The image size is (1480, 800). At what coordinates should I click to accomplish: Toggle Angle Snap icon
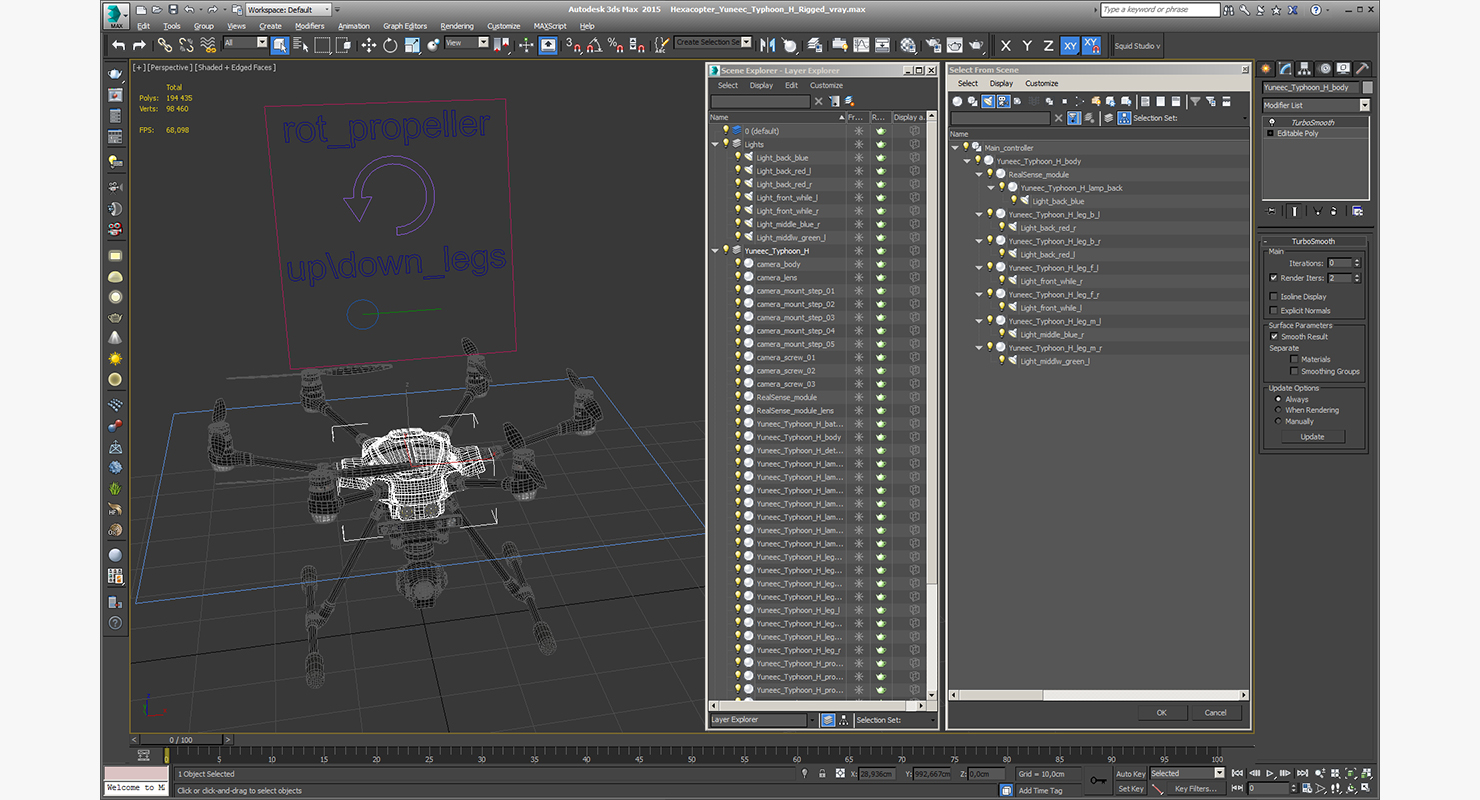pos(594,45)
